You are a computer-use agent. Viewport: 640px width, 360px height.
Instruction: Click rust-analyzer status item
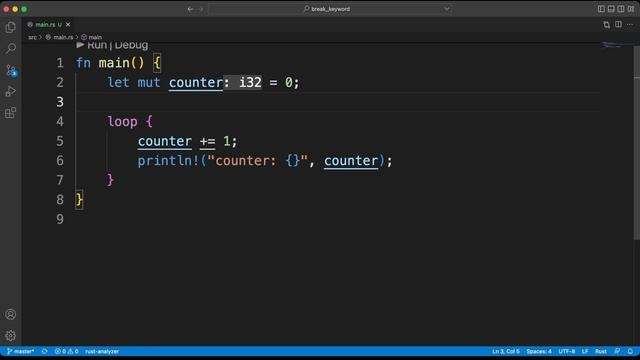102,351
